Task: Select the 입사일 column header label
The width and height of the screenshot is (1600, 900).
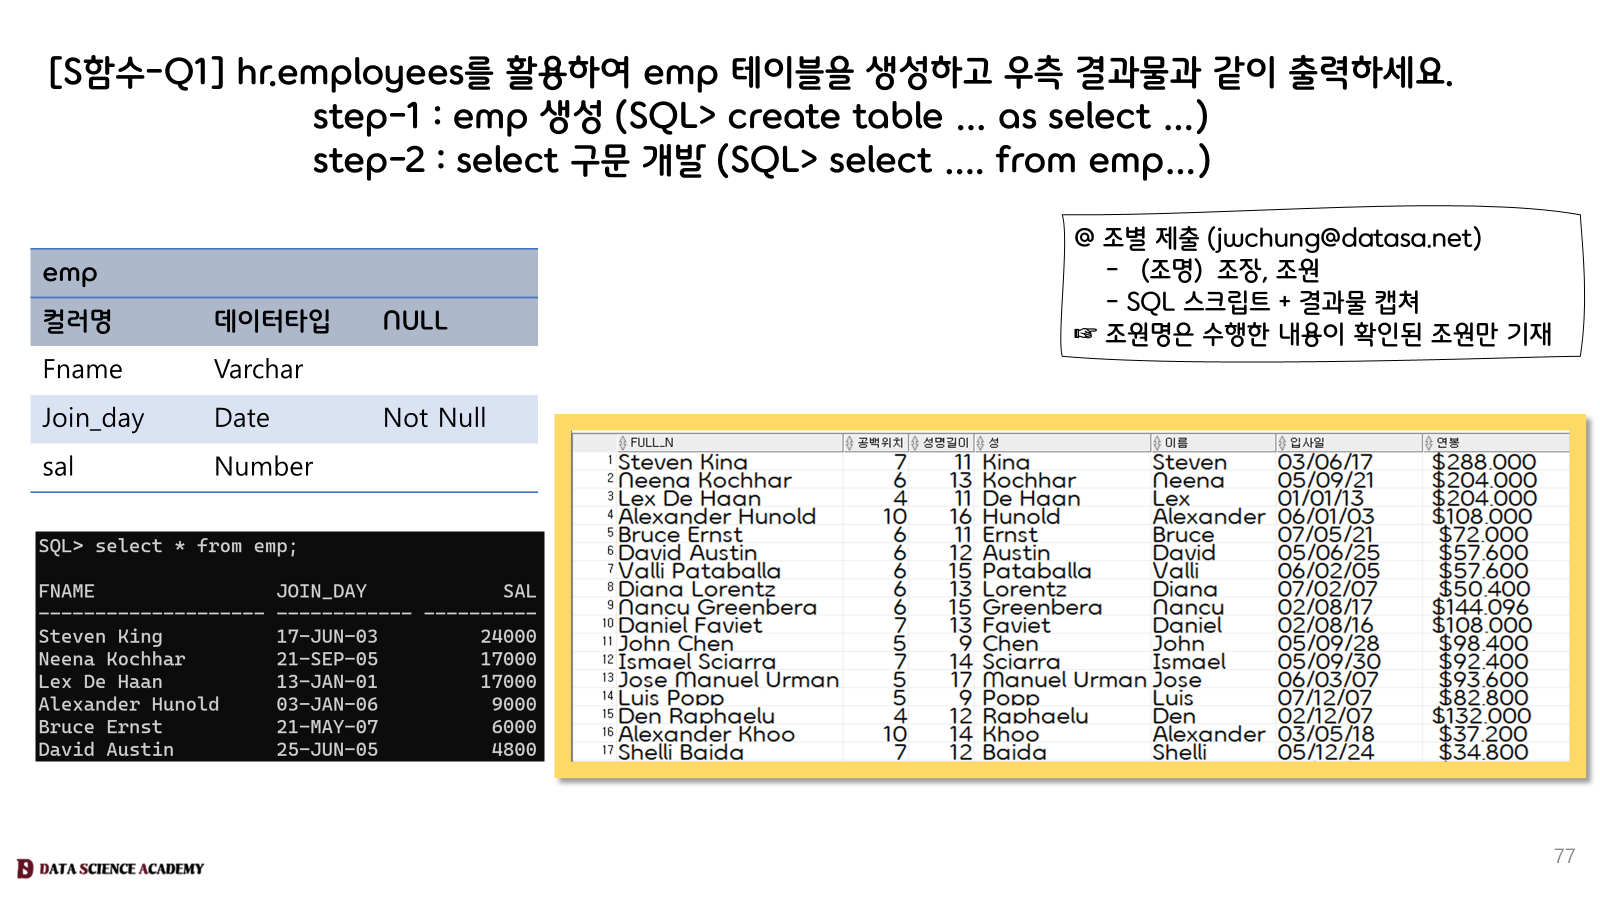Action: pos(1307,443)
